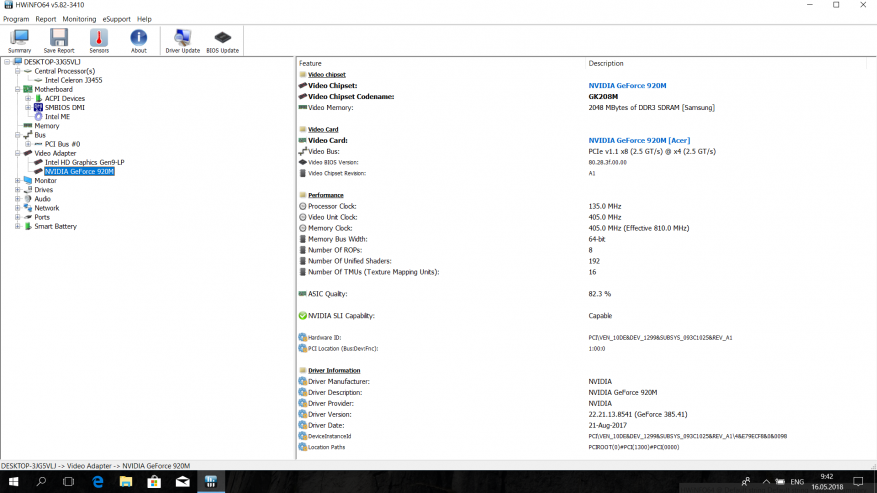Open Action Center notifications icon
Viewport: 877px width, 493px height.
coord(858,481)
